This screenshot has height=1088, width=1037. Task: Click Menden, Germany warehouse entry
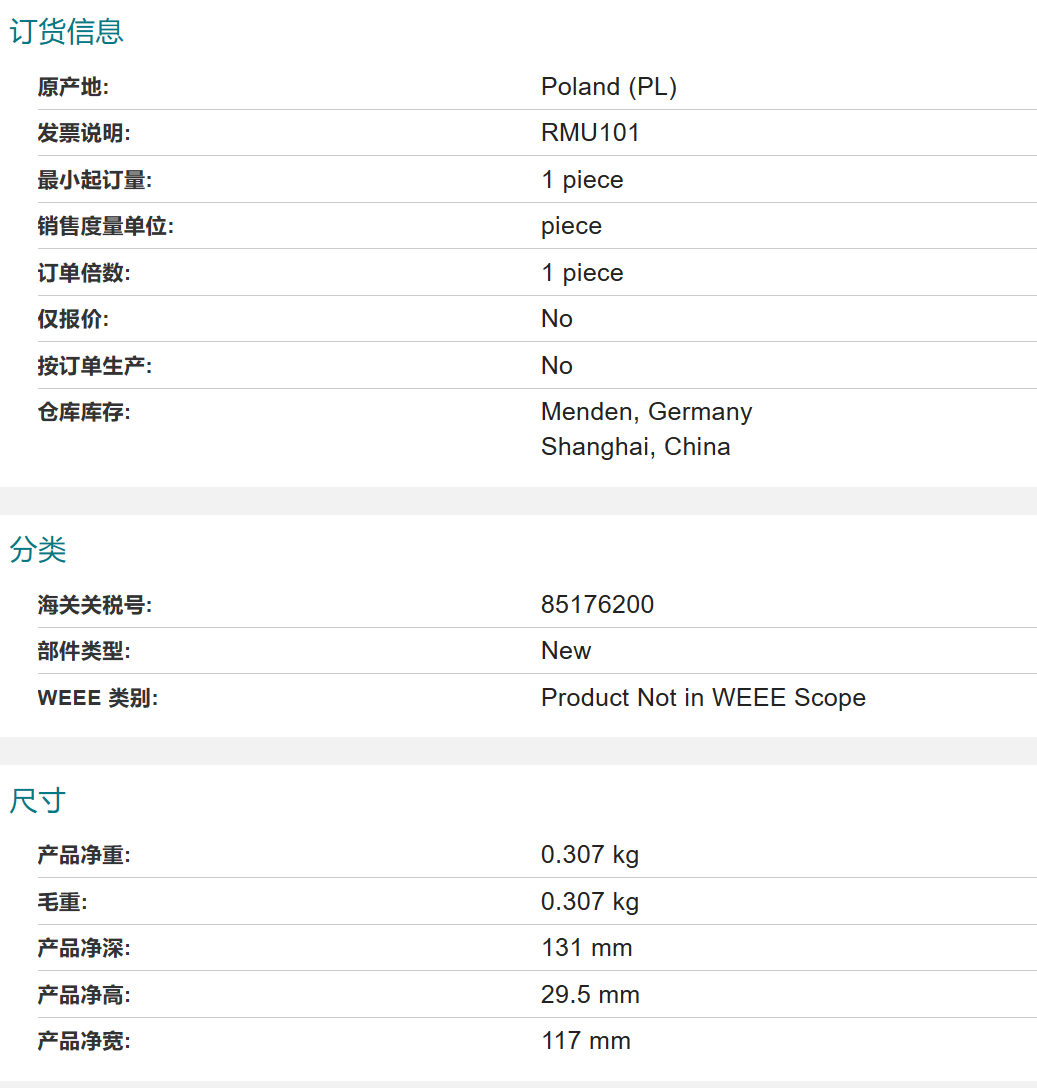click(x=646, y=412)
